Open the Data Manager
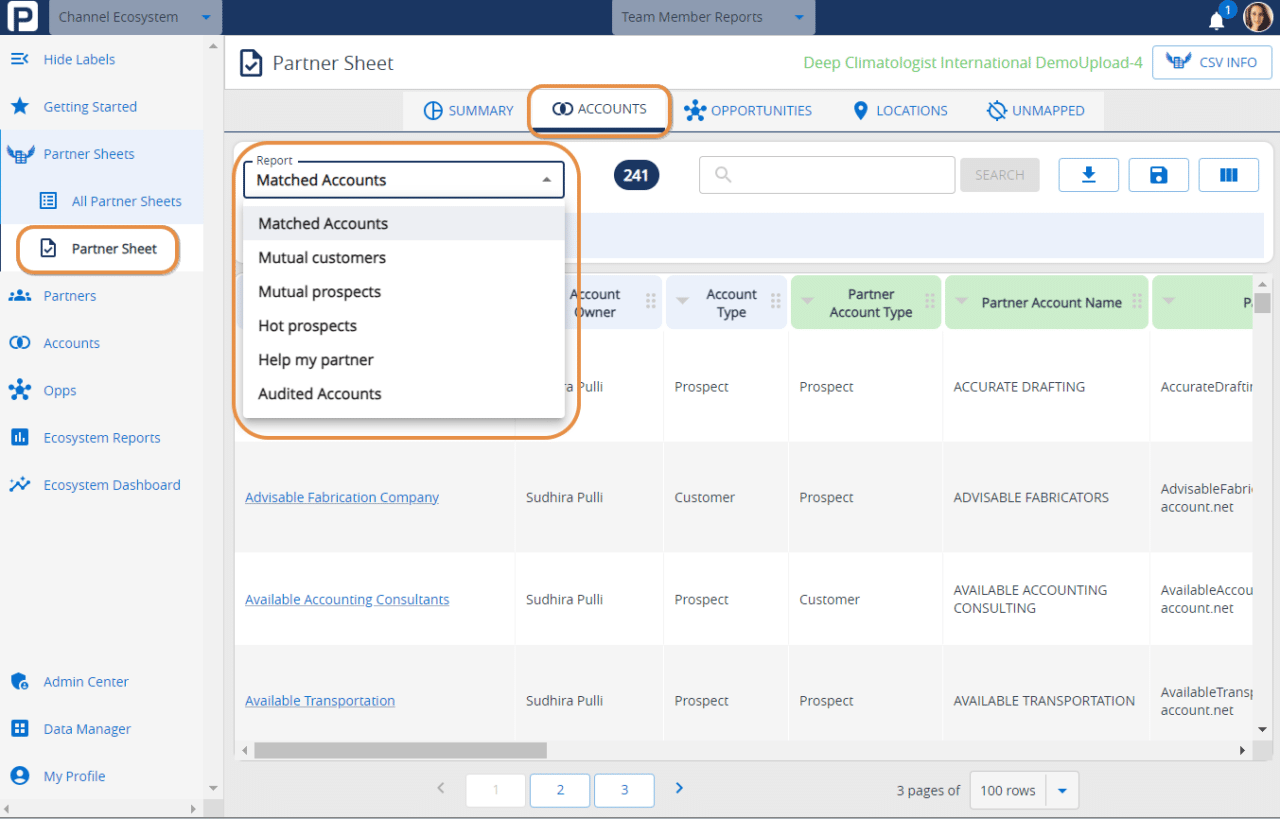 coord(88,728)
